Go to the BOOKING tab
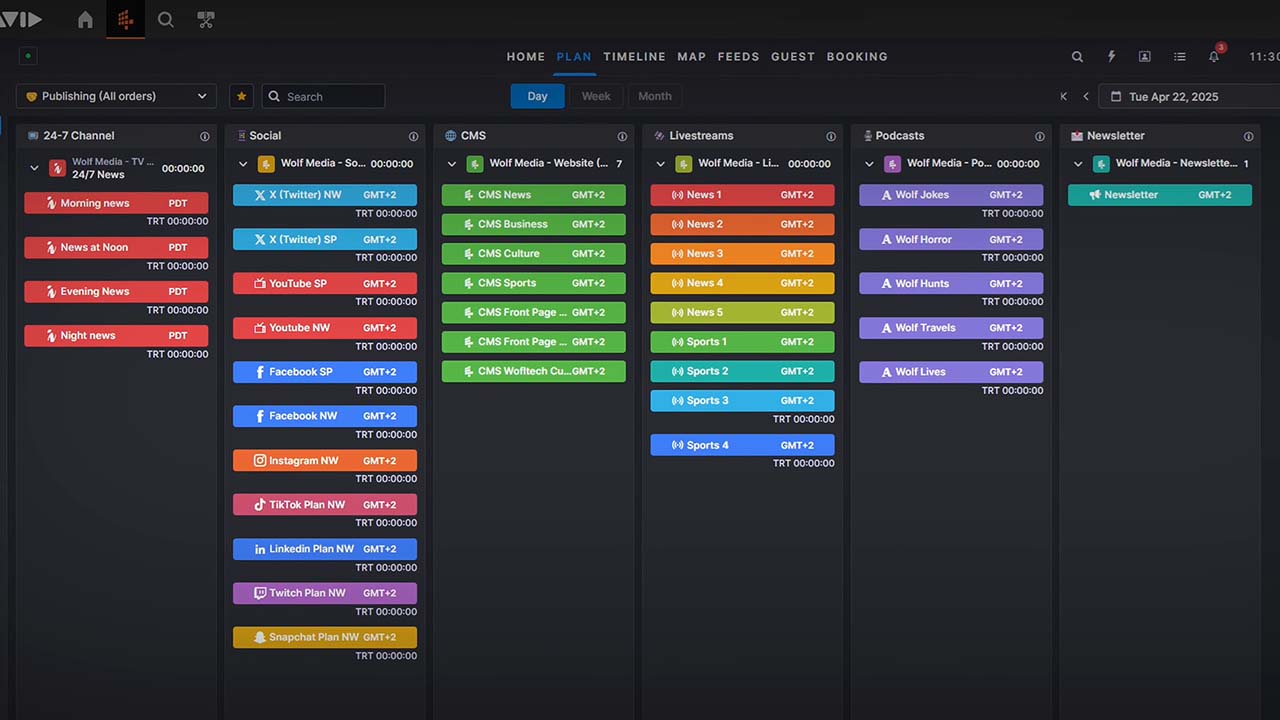Image resolution: width=1280 pixels, height=720 pixels. tap(857, 57)
